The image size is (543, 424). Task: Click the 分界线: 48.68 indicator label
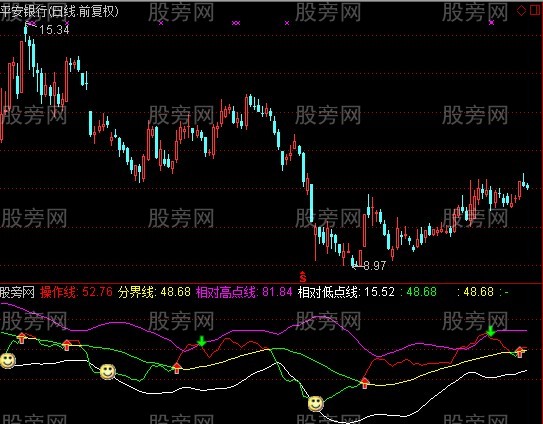pyautogui.click(x=154, y=292)
